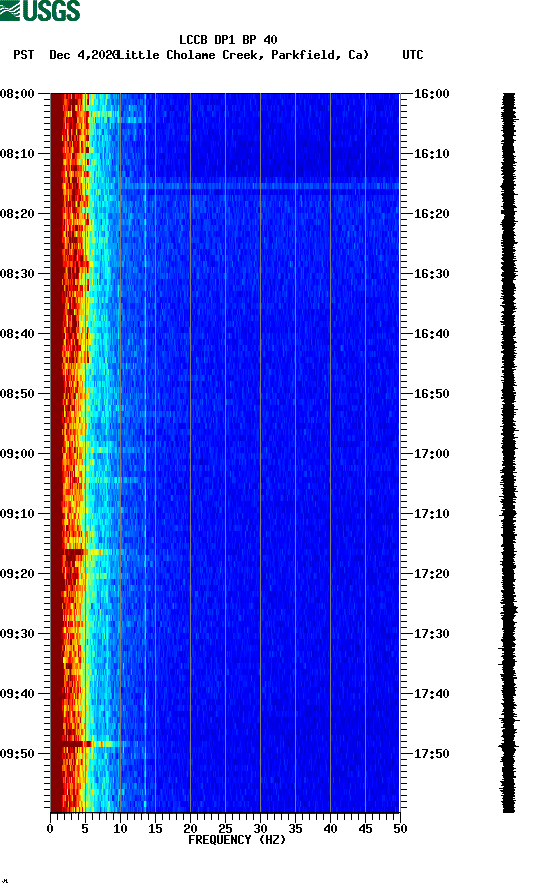Screen dimensions: 552x892
Task: Click the date text 'Dec 4,2020'
Action: (84, 55)
